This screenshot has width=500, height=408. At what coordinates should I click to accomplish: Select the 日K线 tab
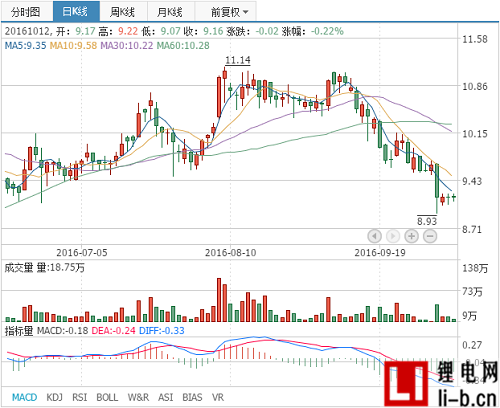tap(76, 12)
